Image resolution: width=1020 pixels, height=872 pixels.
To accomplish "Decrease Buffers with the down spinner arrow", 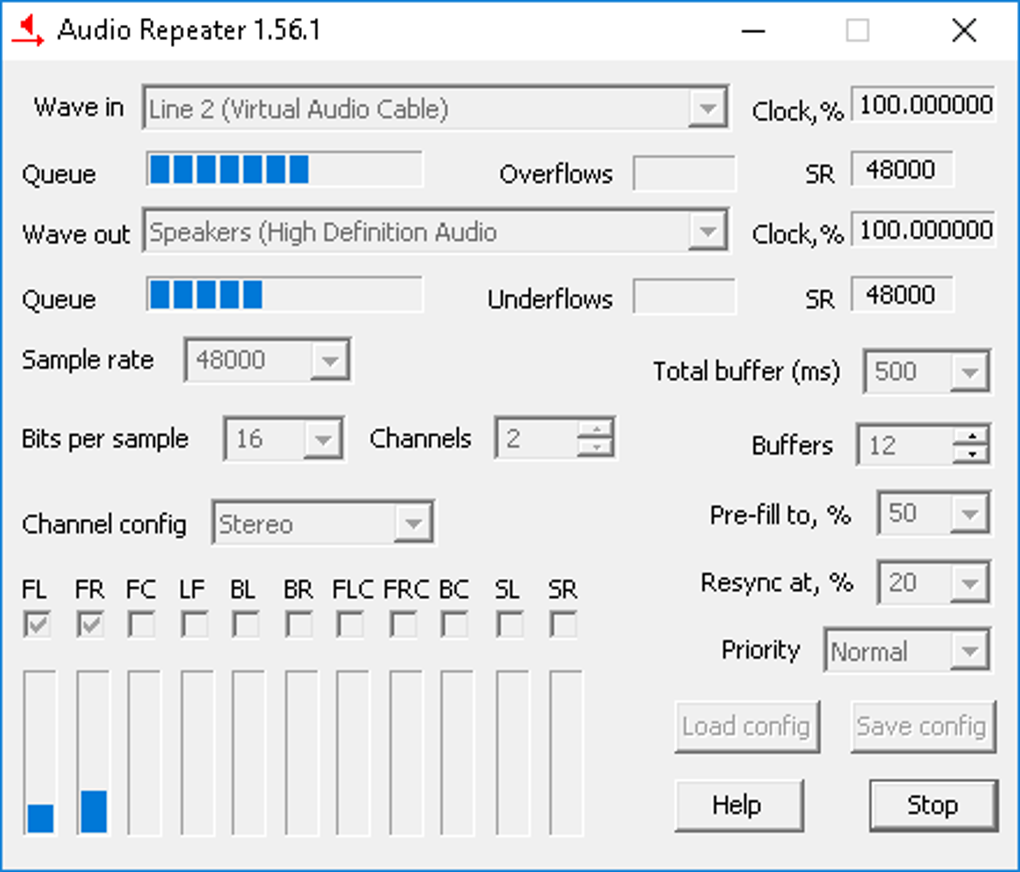I will click(x=971, y=455).
